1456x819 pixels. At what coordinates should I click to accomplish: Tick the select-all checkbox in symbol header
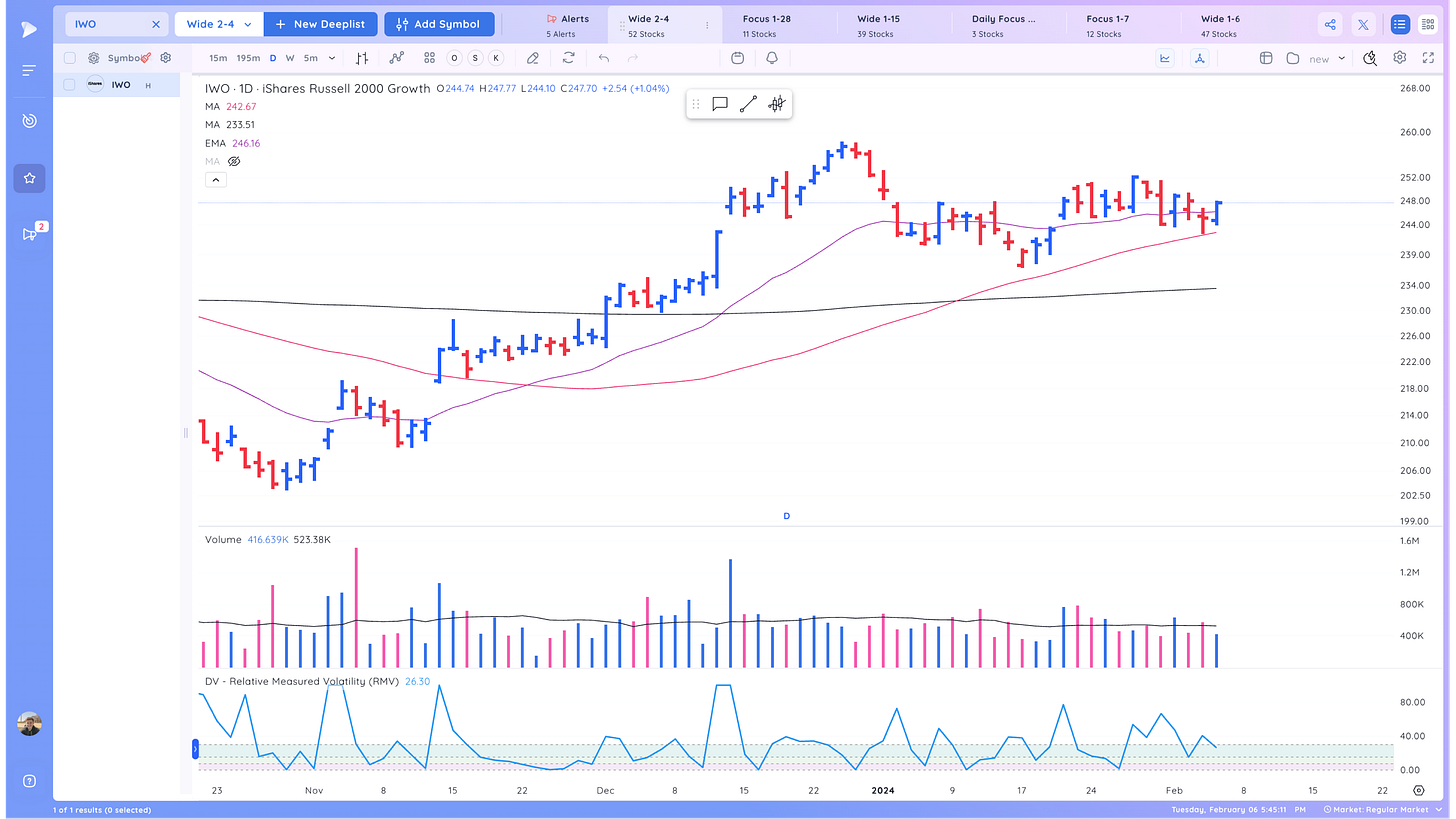(70, 58)
